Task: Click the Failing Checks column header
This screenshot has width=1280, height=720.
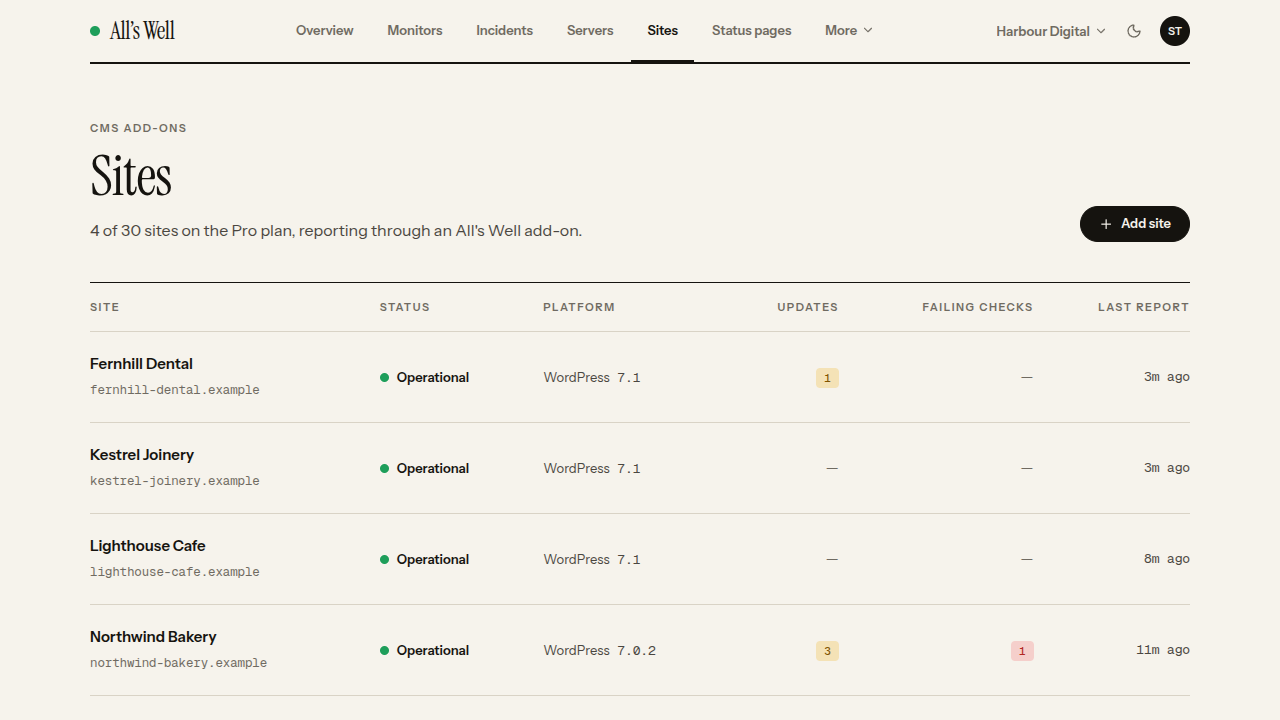Action: 977,307
